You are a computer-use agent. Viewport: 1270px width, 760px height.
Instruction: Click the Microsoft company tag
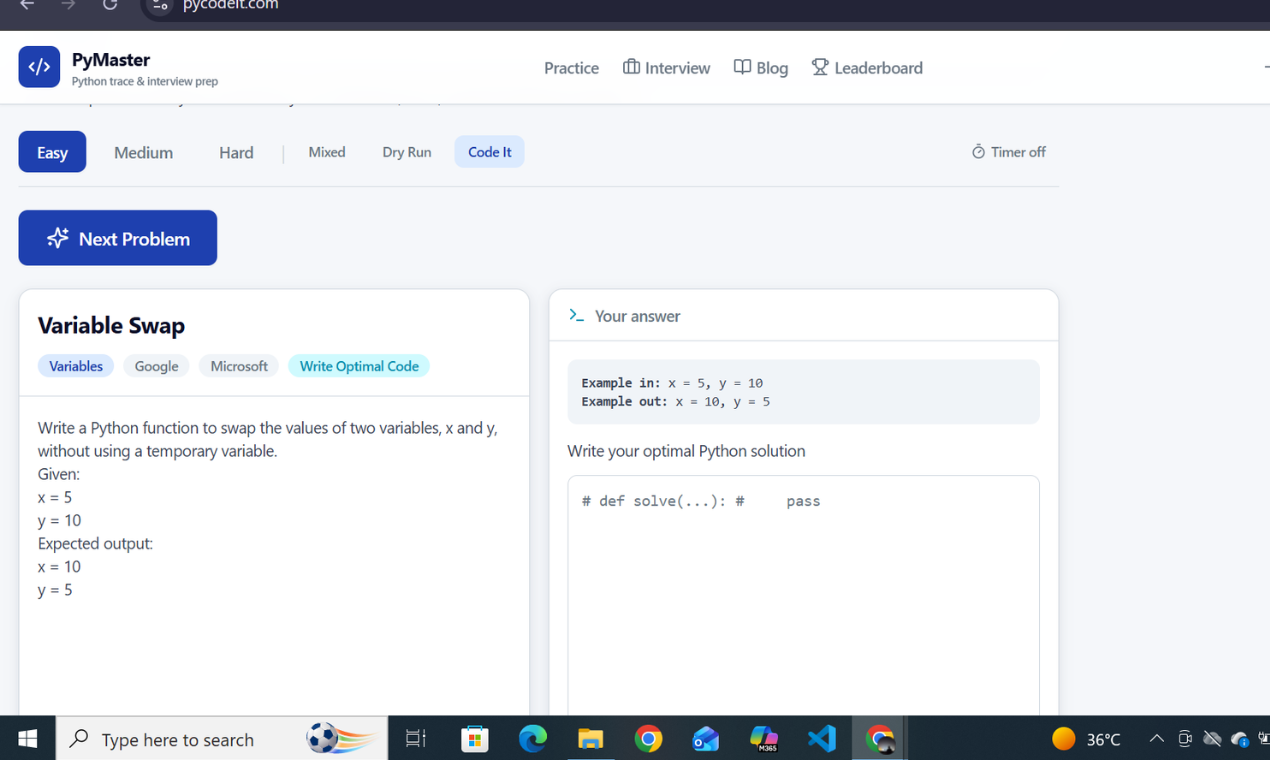click(x=239, y=366)
